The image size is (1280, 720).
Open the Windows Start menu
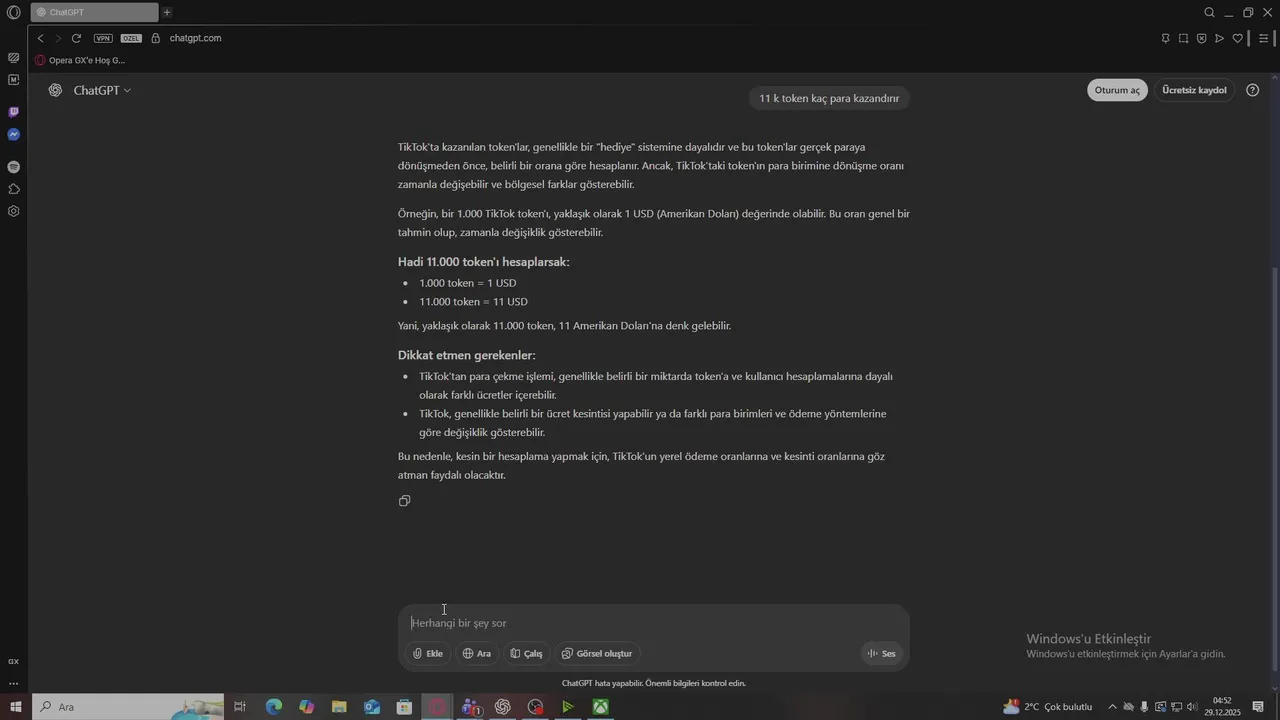[x=15, y=707]
